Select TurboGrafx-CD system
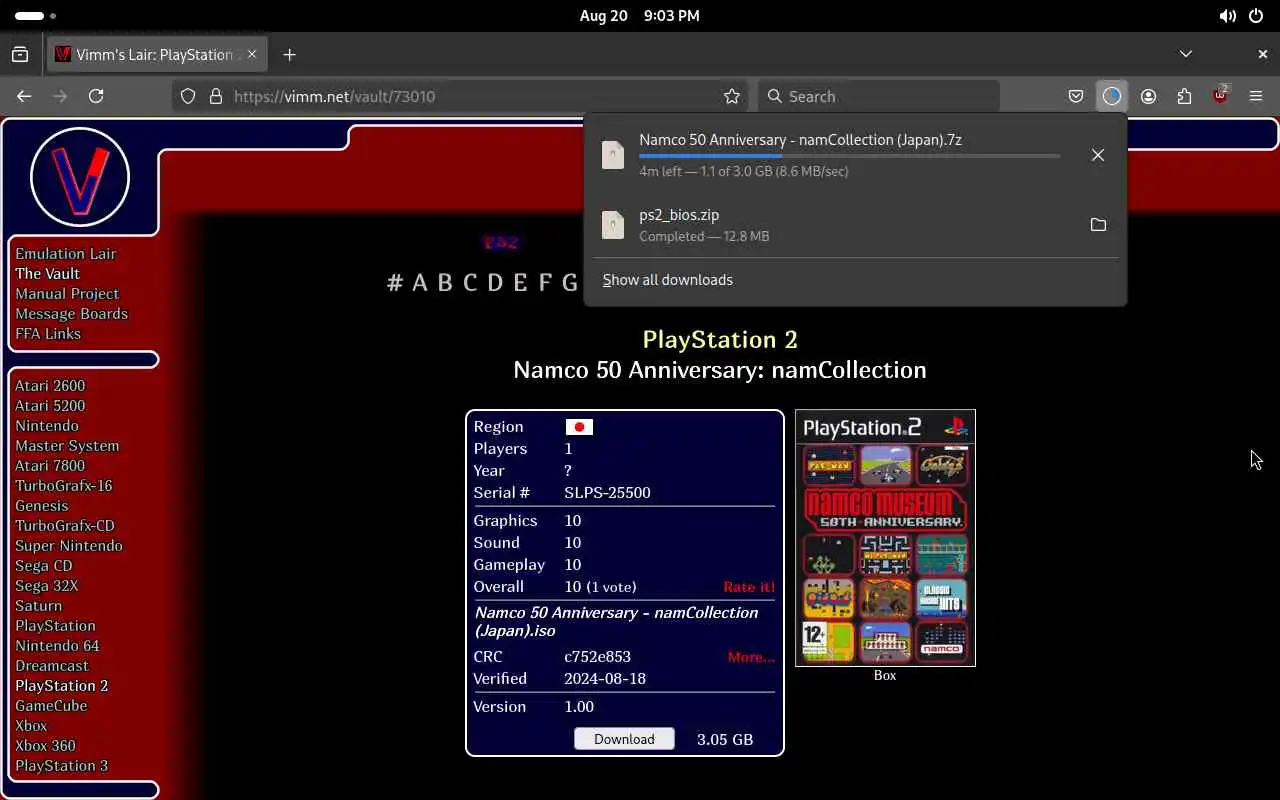Viewport: 1280px width, 800px height. click(65, 526)
